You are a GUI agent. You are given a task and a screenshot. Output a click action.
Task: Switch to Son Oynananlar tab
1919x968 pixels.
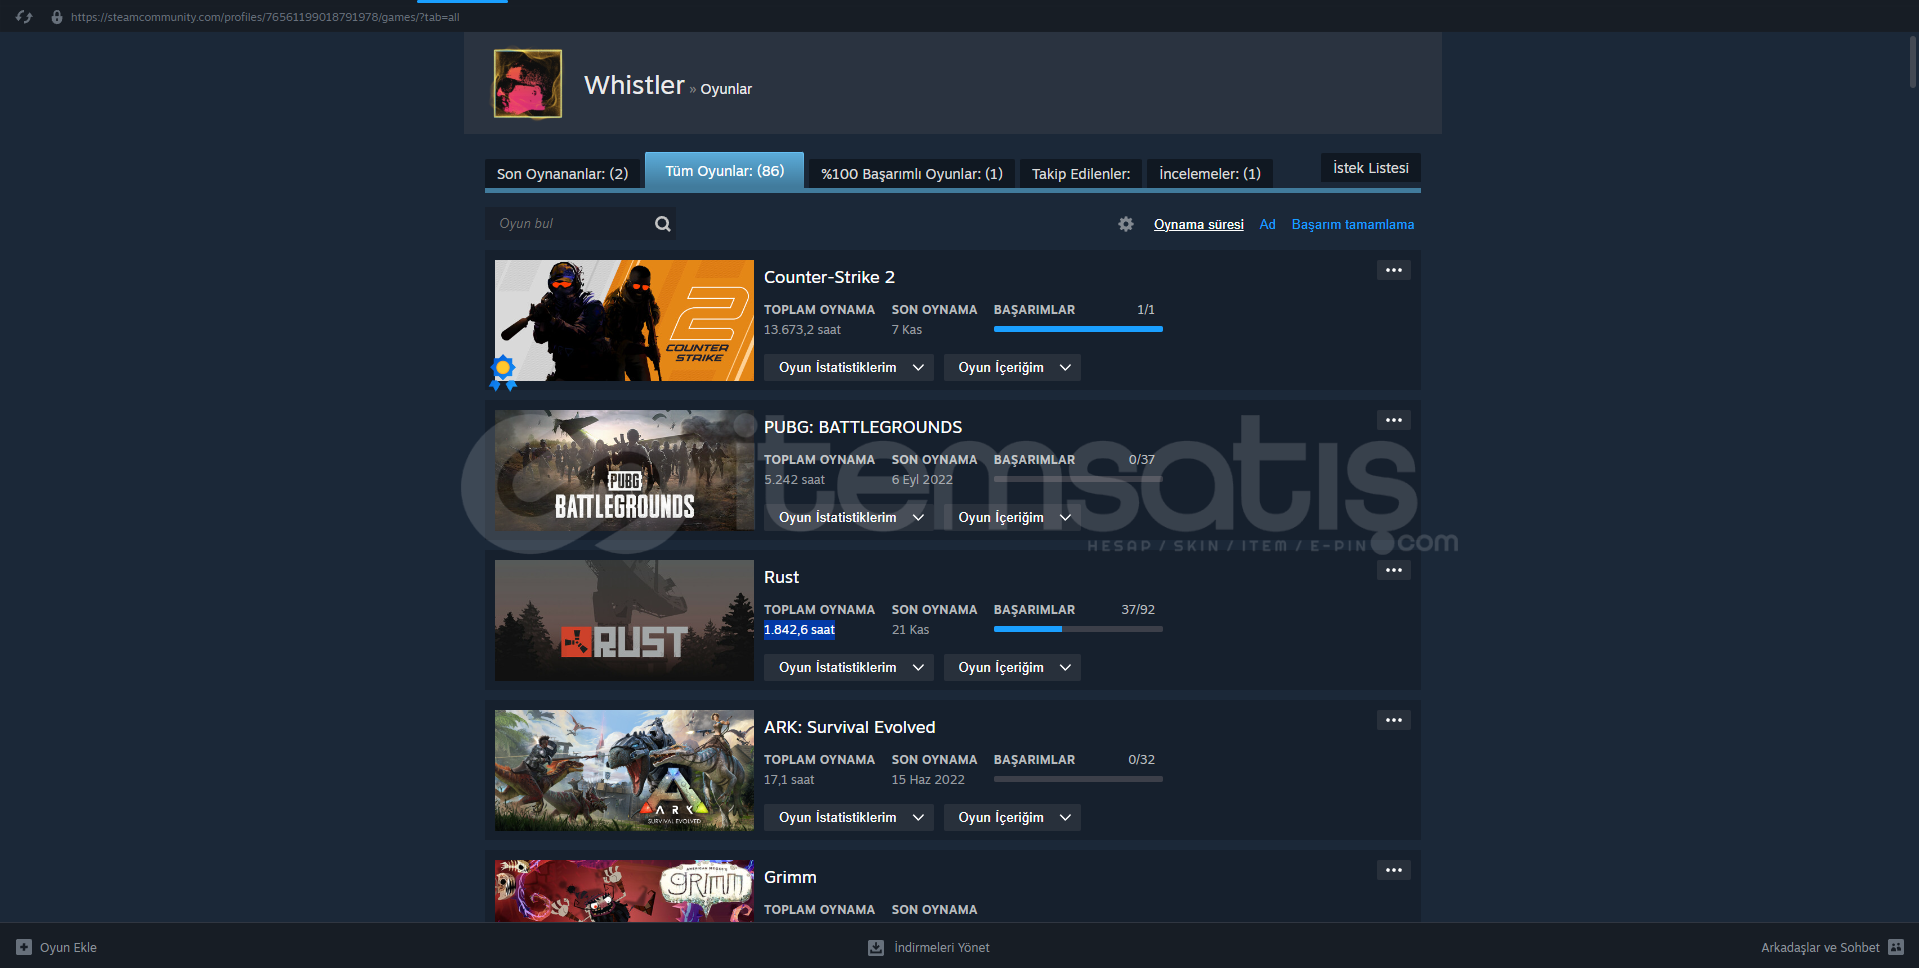pos(562,173)
